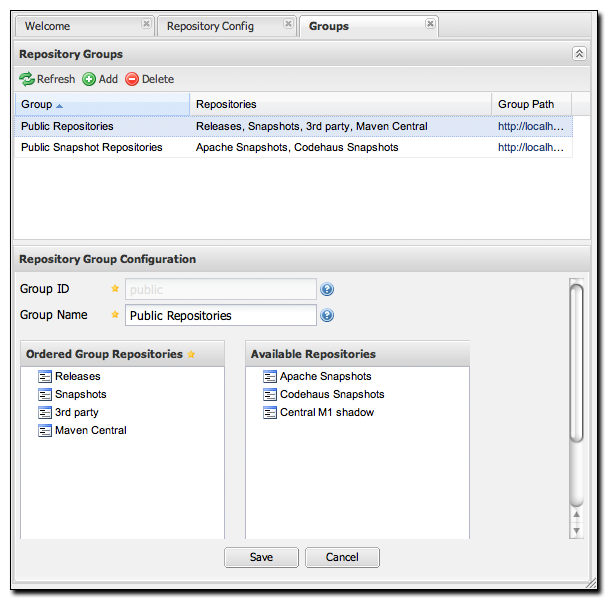The image size is (608, 600).
Task: Select the Apache Snapshots repository icon
Action: click(x=270, y=377)
